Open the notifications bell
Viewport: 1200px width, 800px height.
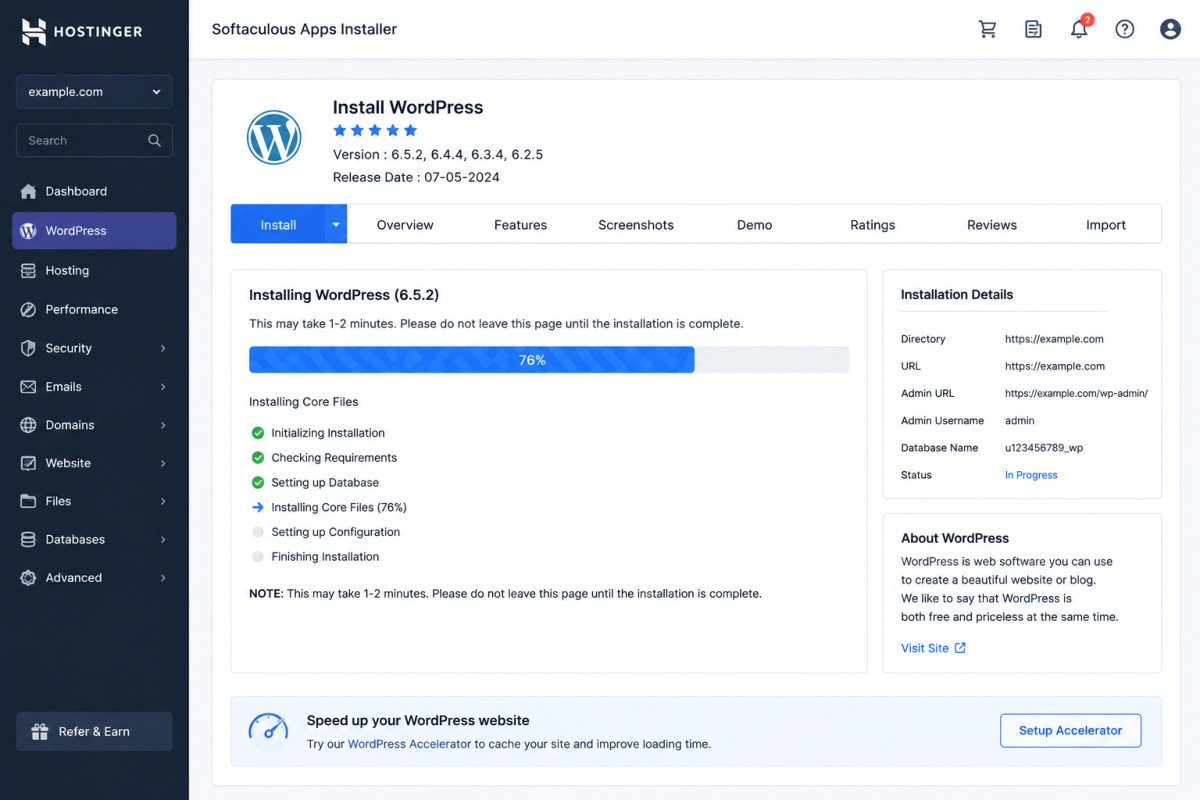[1079, 29]
